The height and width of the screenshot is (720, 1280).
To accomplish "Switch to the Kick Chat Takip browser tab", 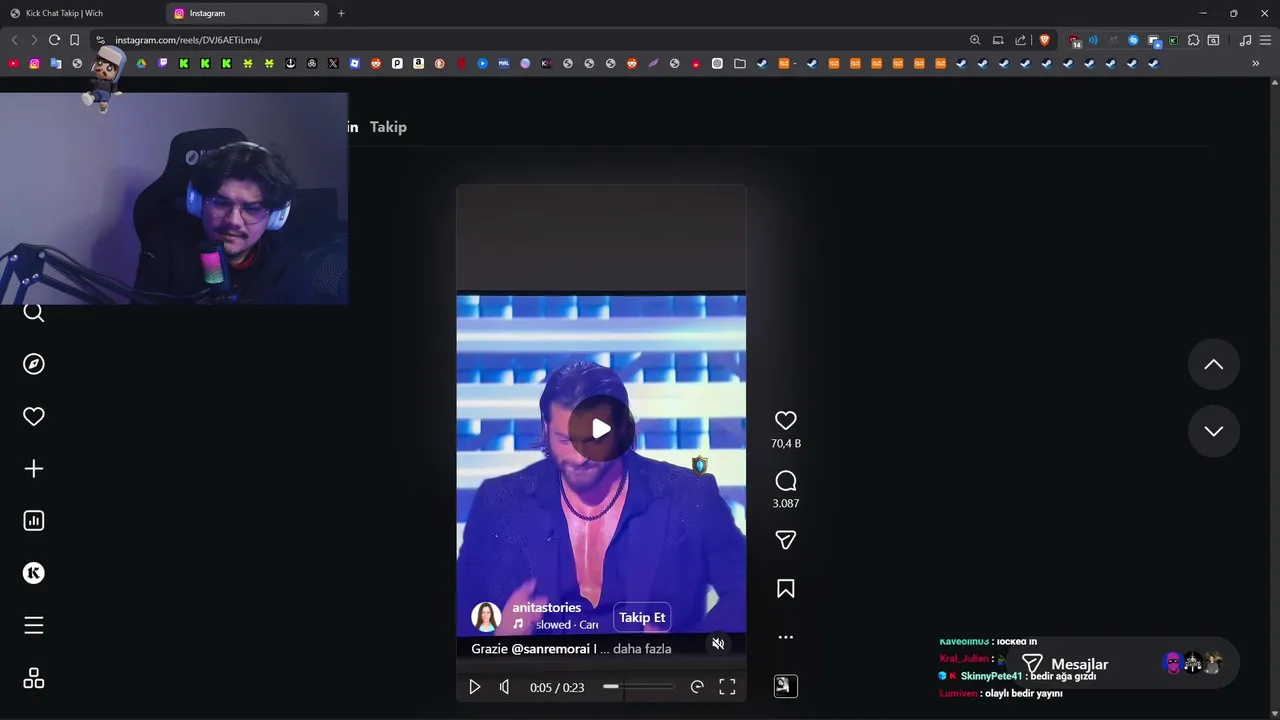I will click(x=82, y=13).
